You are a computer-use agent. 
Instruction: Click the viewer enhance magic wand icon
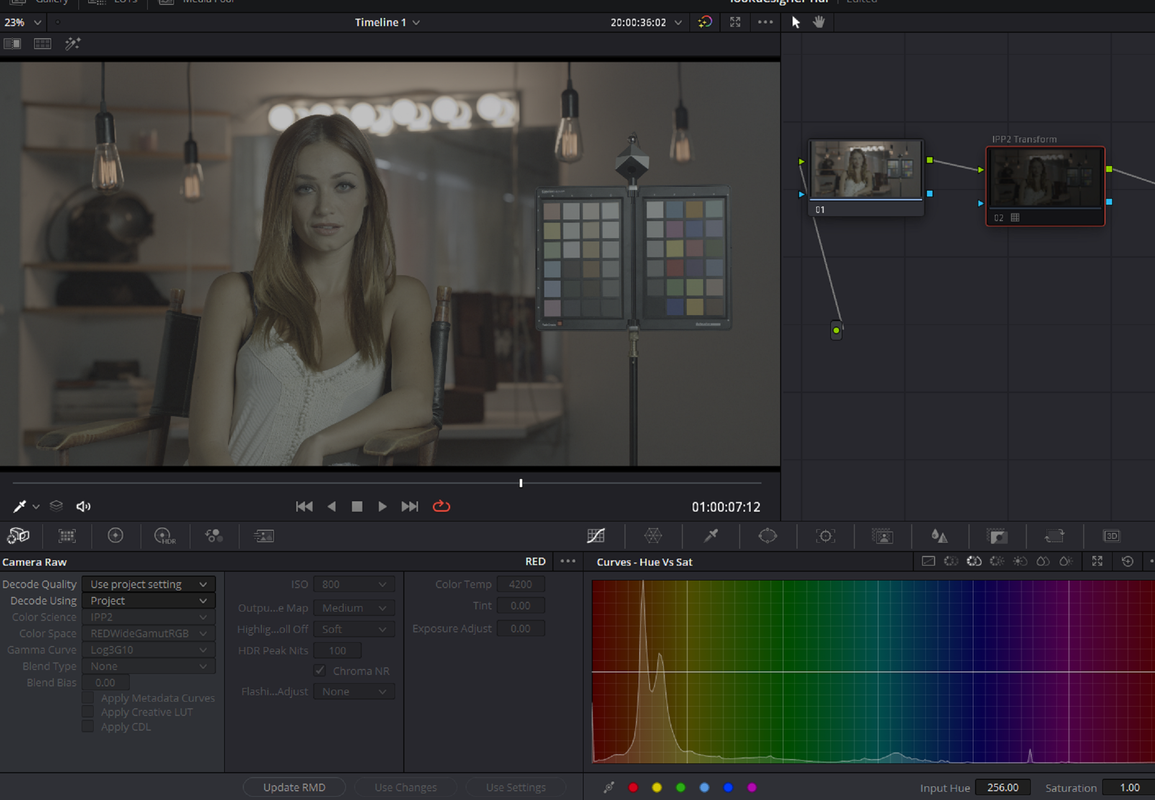(72, 44)
